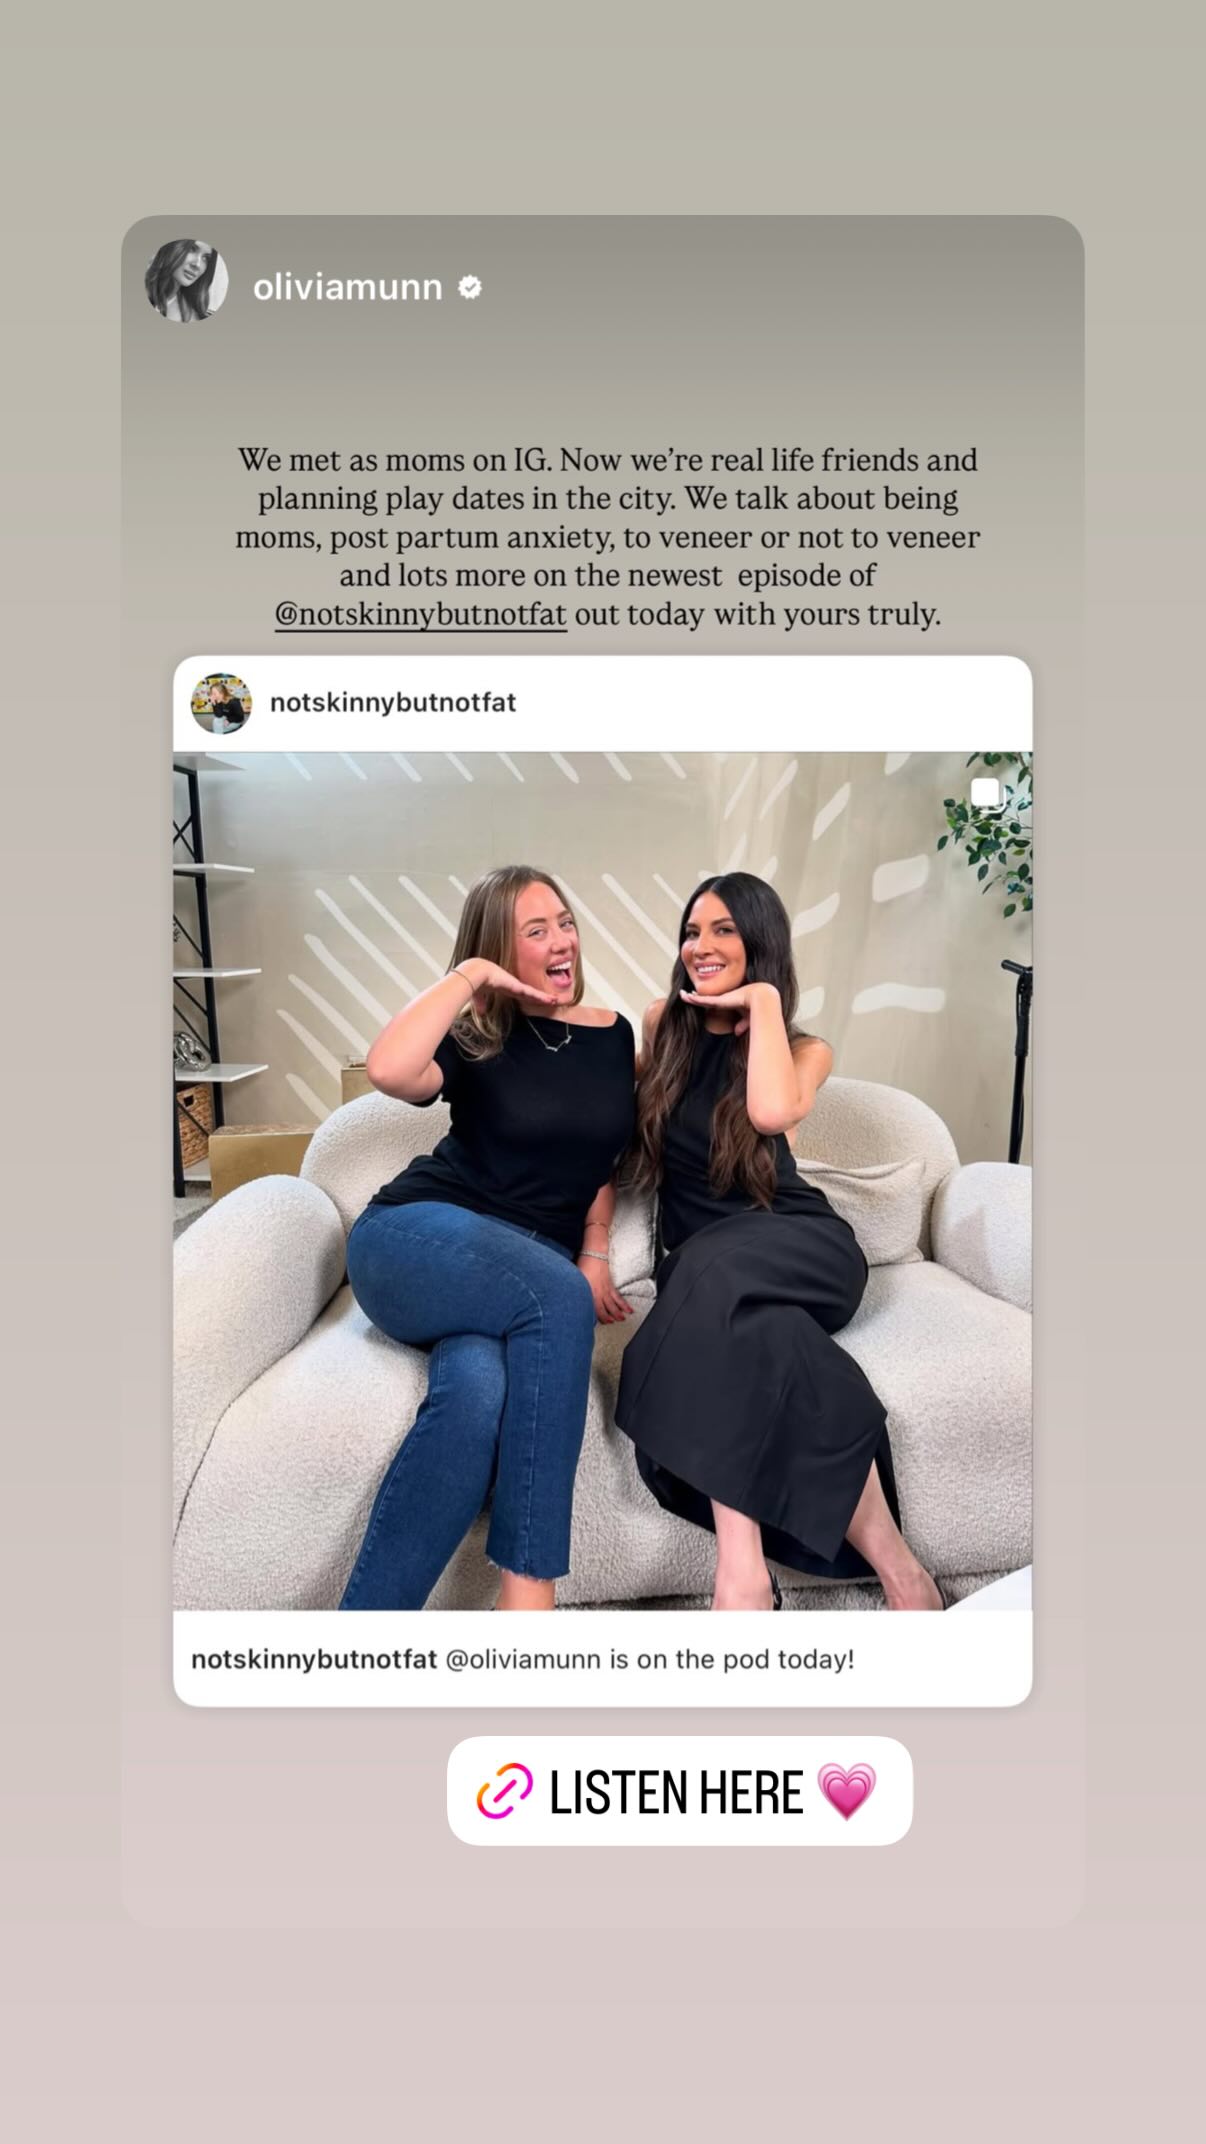Tap the verified badge beside oliviamunn
Image resolution: width=1206 pixels, height=2144 pixels.
tap(470, 288)
